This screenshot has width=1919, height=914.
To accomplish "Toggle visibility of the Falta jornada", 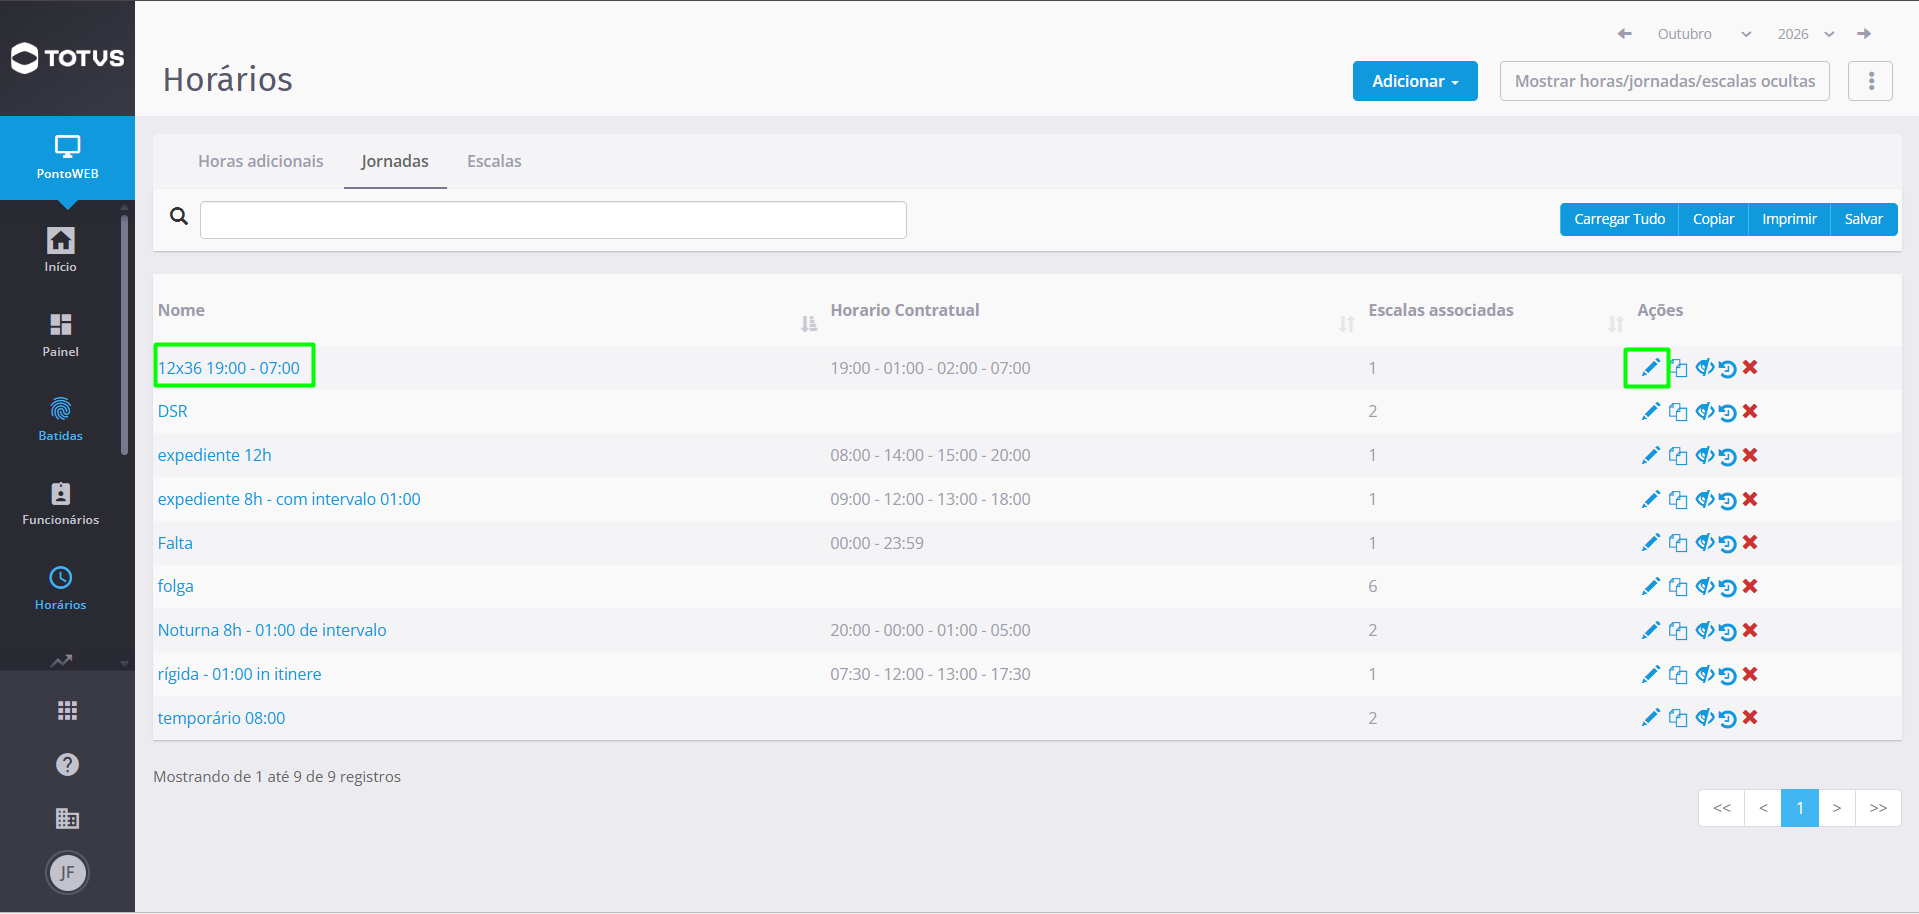I will 1704,542.
